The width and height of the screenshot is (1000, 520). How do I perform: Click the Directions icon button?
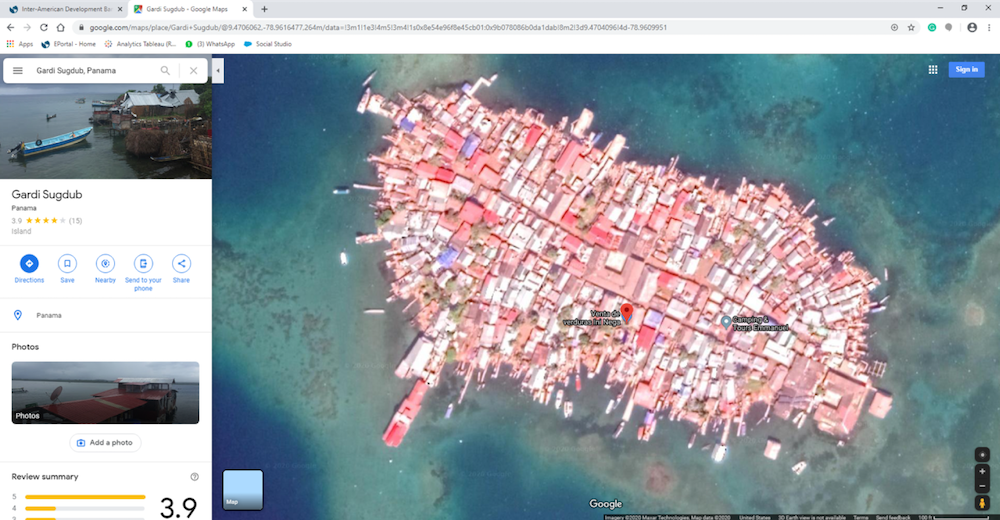29,264
